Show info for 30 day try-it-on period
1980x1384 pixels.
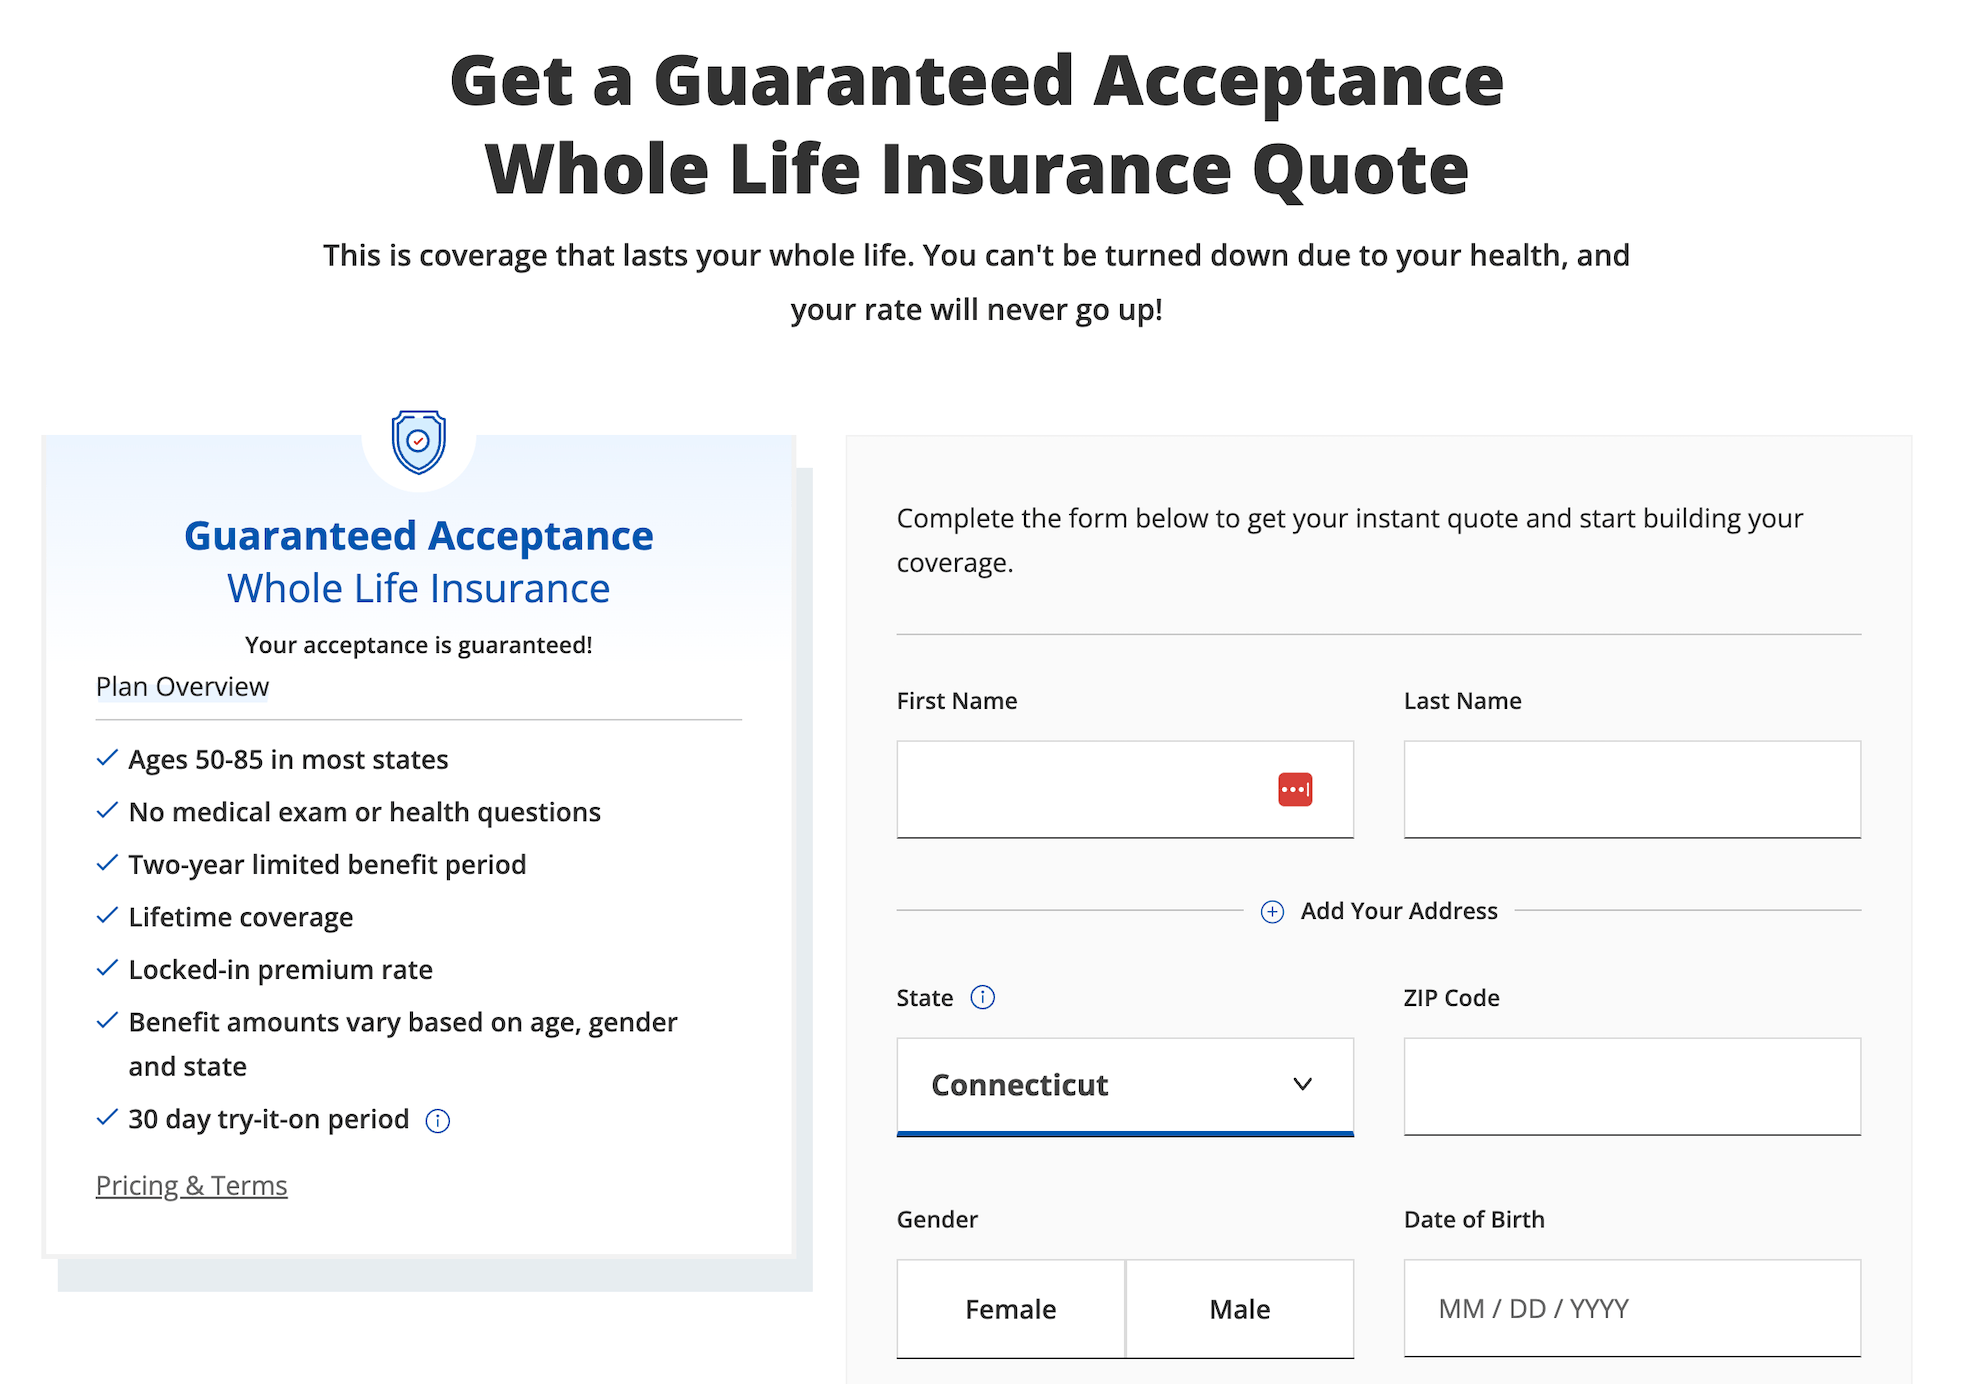coord(438,1121)
